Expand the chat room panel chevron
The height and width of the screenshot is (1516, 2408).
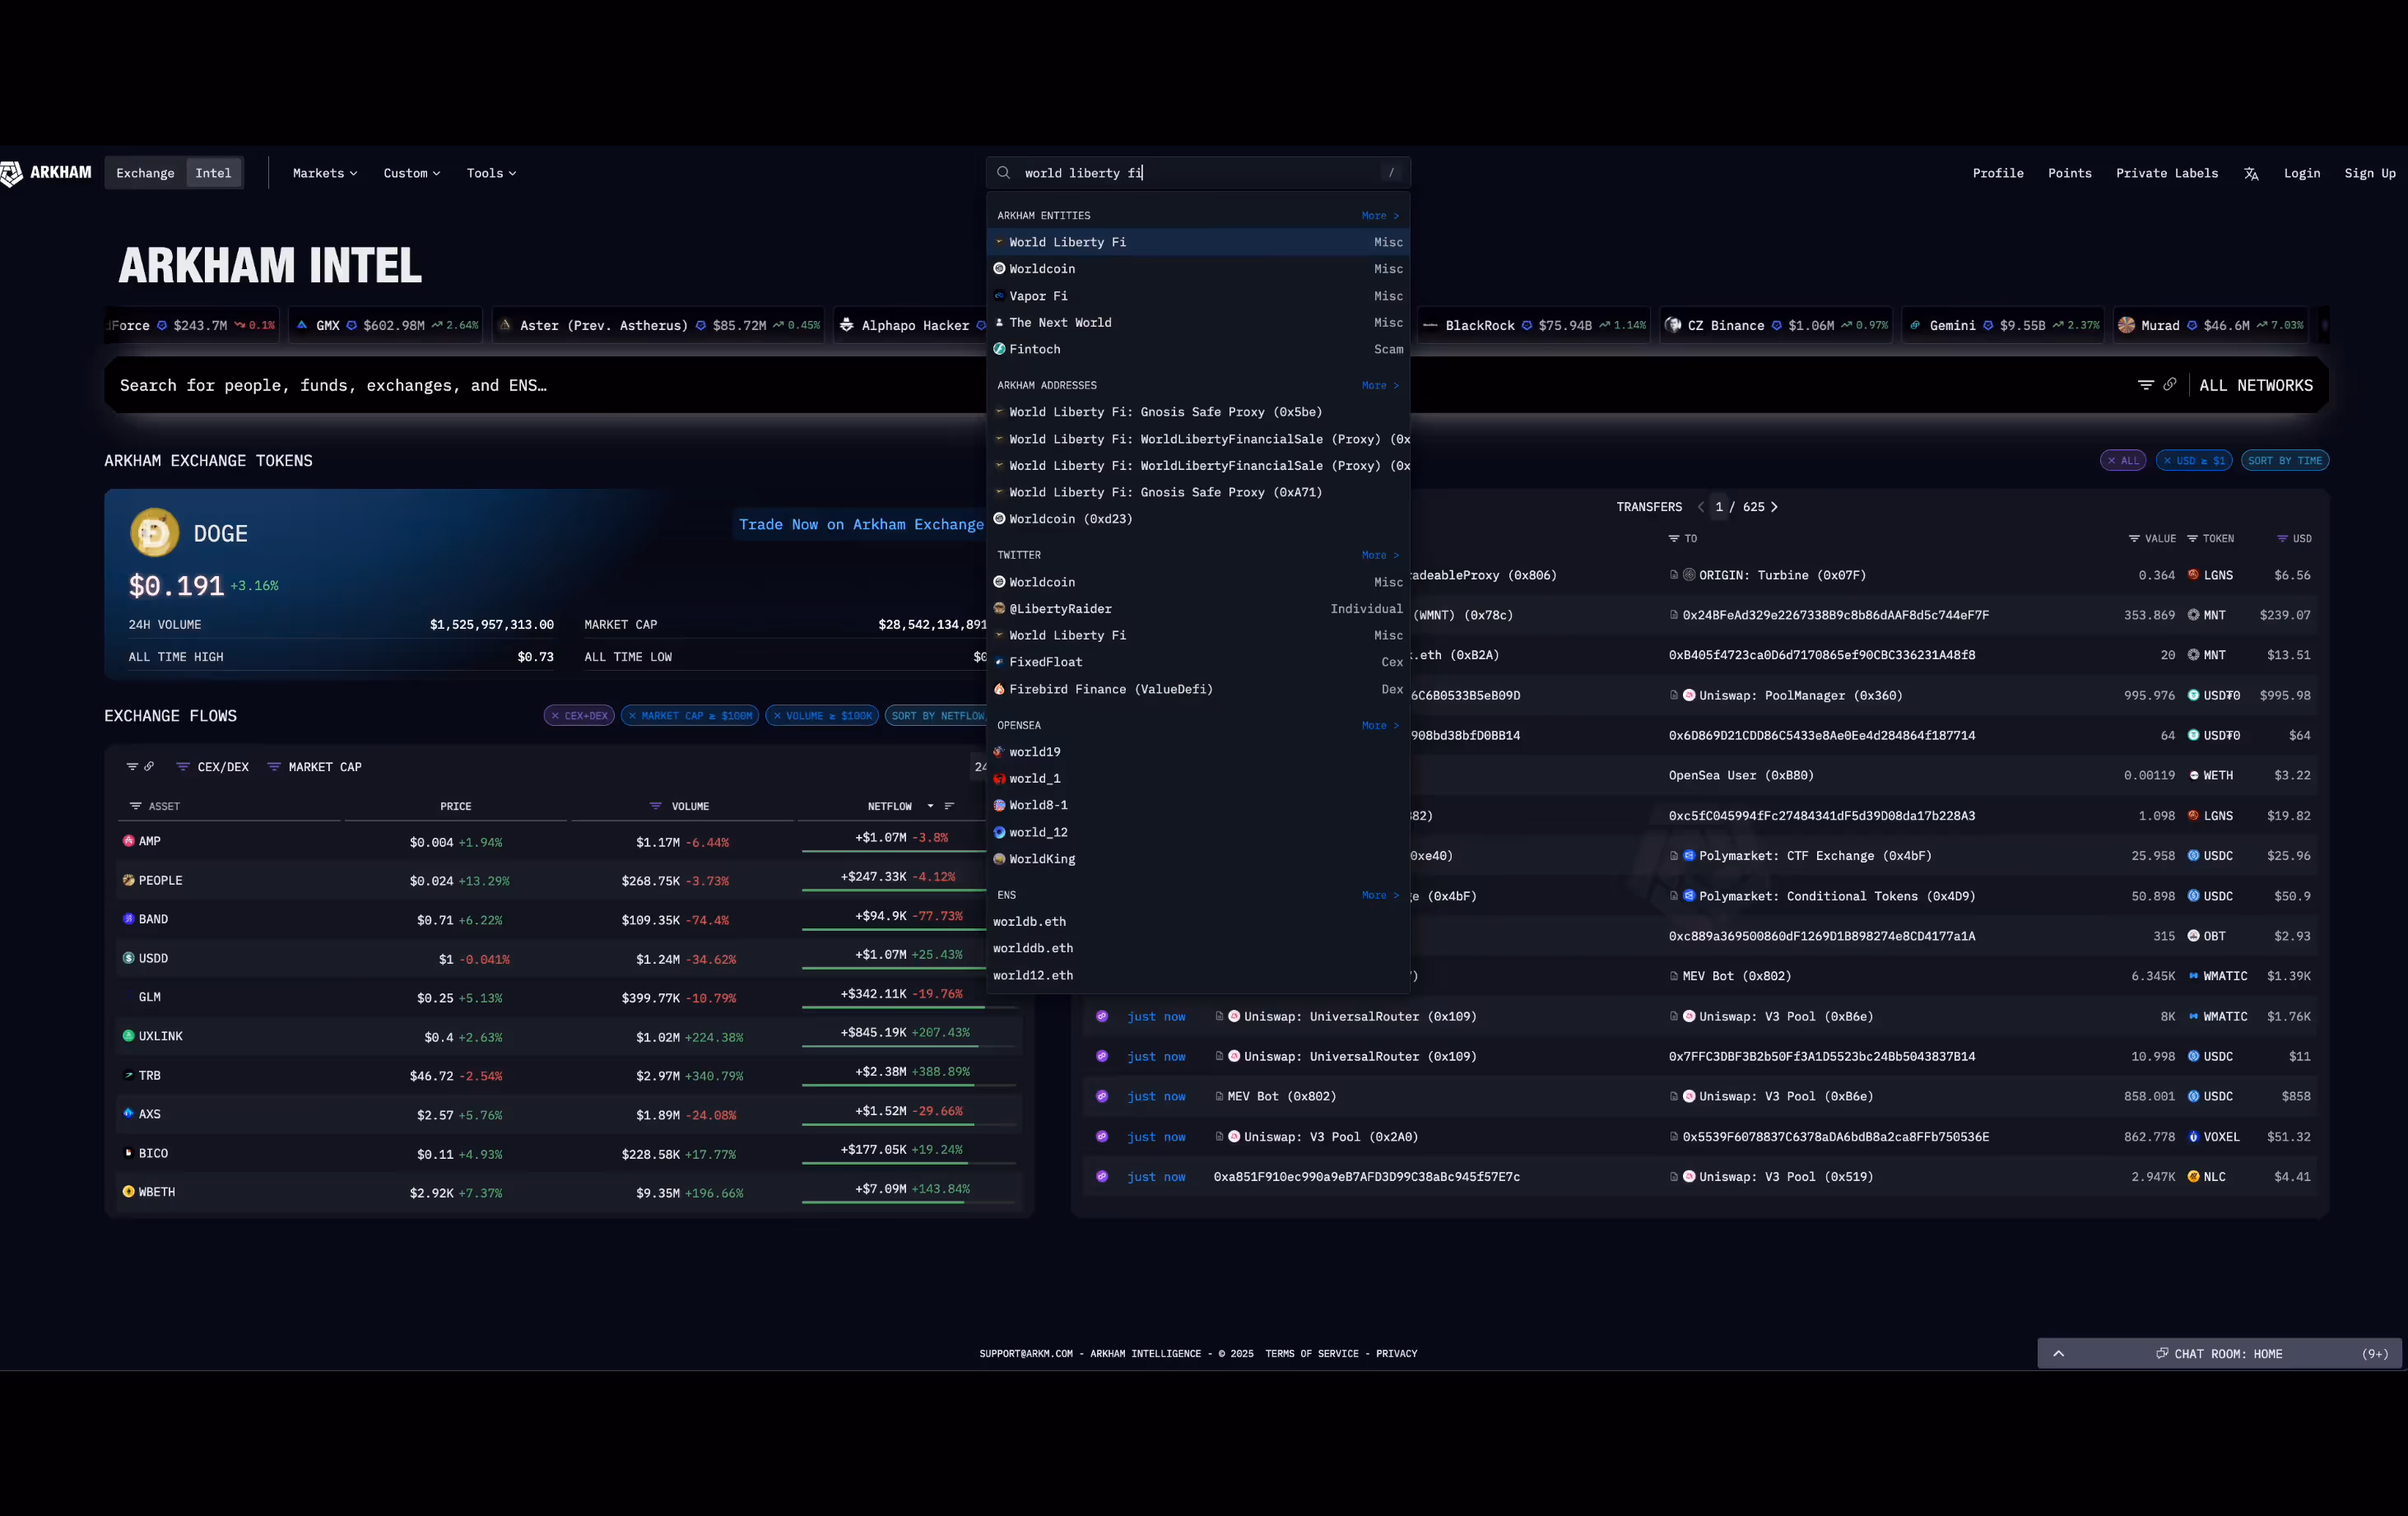point(2058,1354)
